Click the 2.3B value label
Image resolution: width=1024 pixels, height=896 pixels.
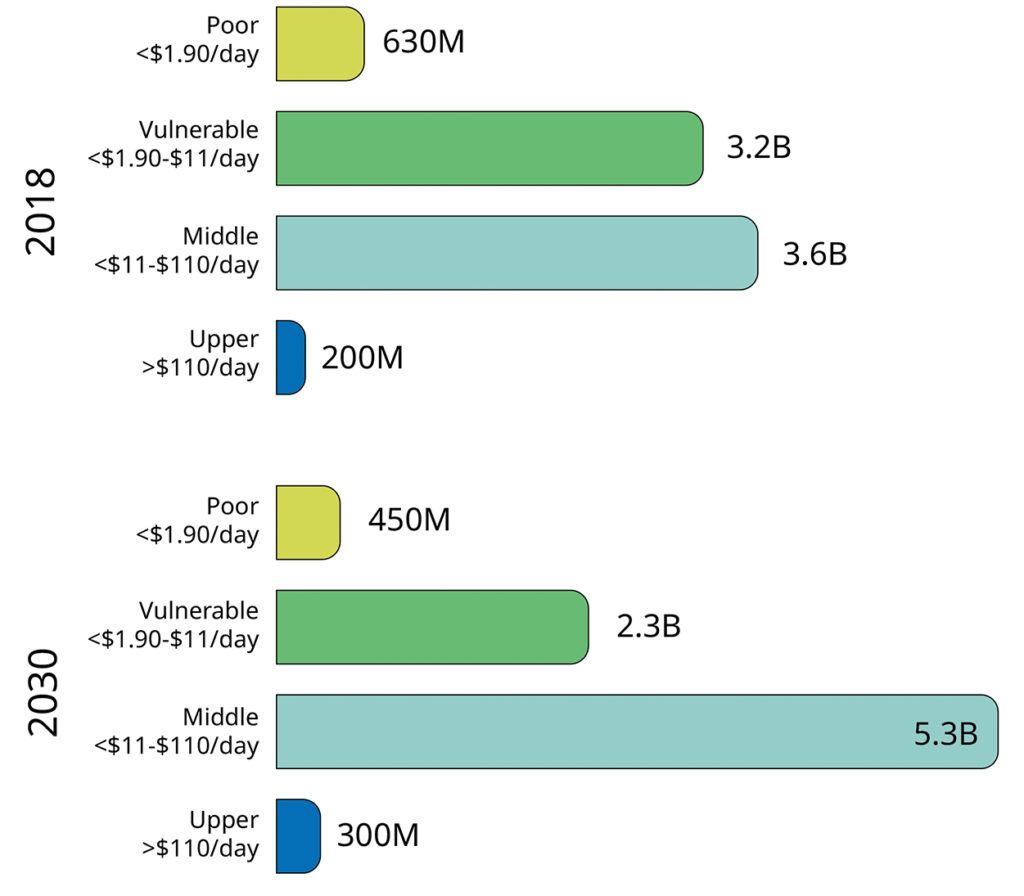point(648,626)
